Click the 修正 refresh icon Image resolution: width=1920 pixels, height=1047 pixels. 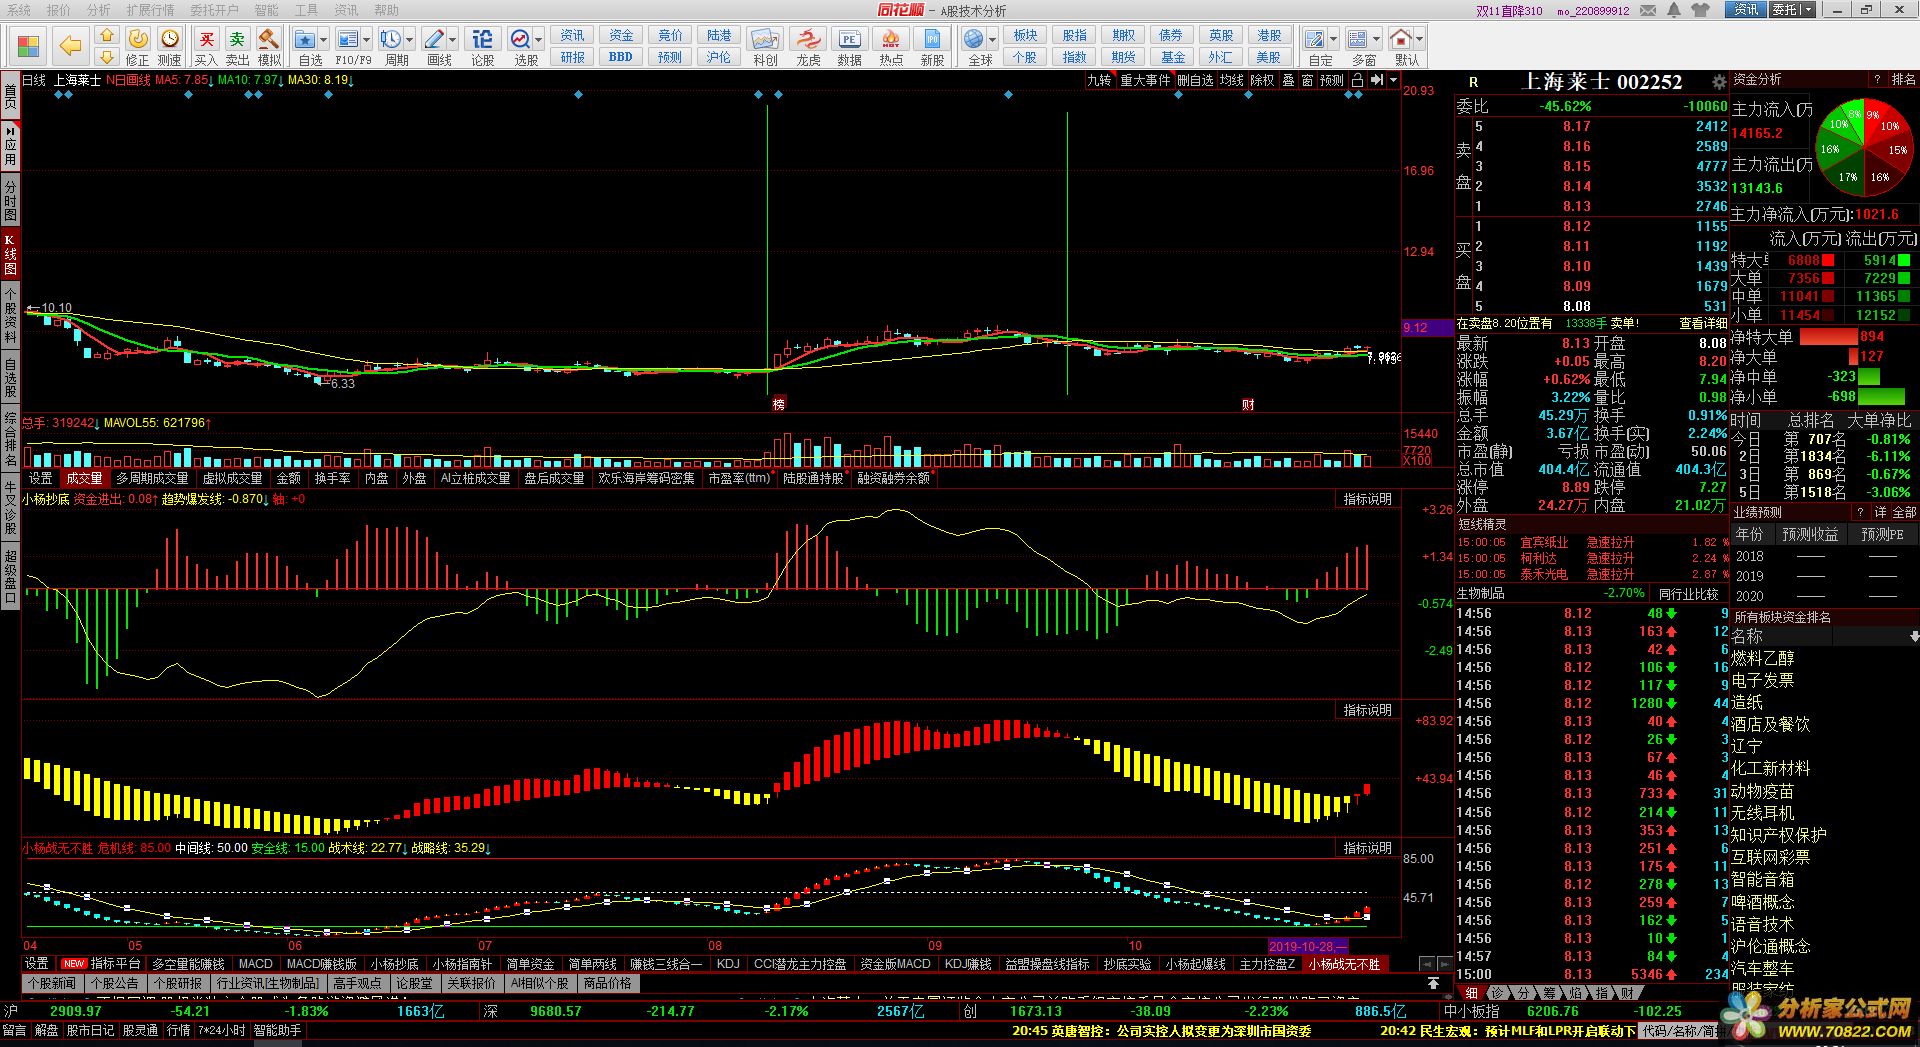click(x=138, y=39)
